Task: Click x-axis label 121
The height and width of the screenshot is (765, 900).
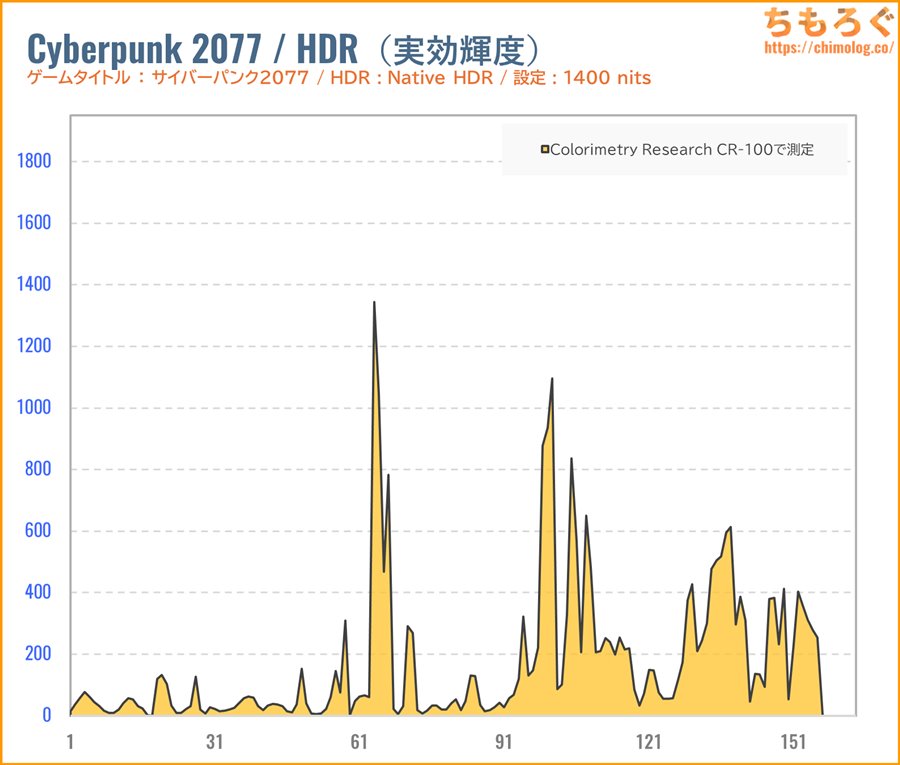Action: (x=648, y=741)
